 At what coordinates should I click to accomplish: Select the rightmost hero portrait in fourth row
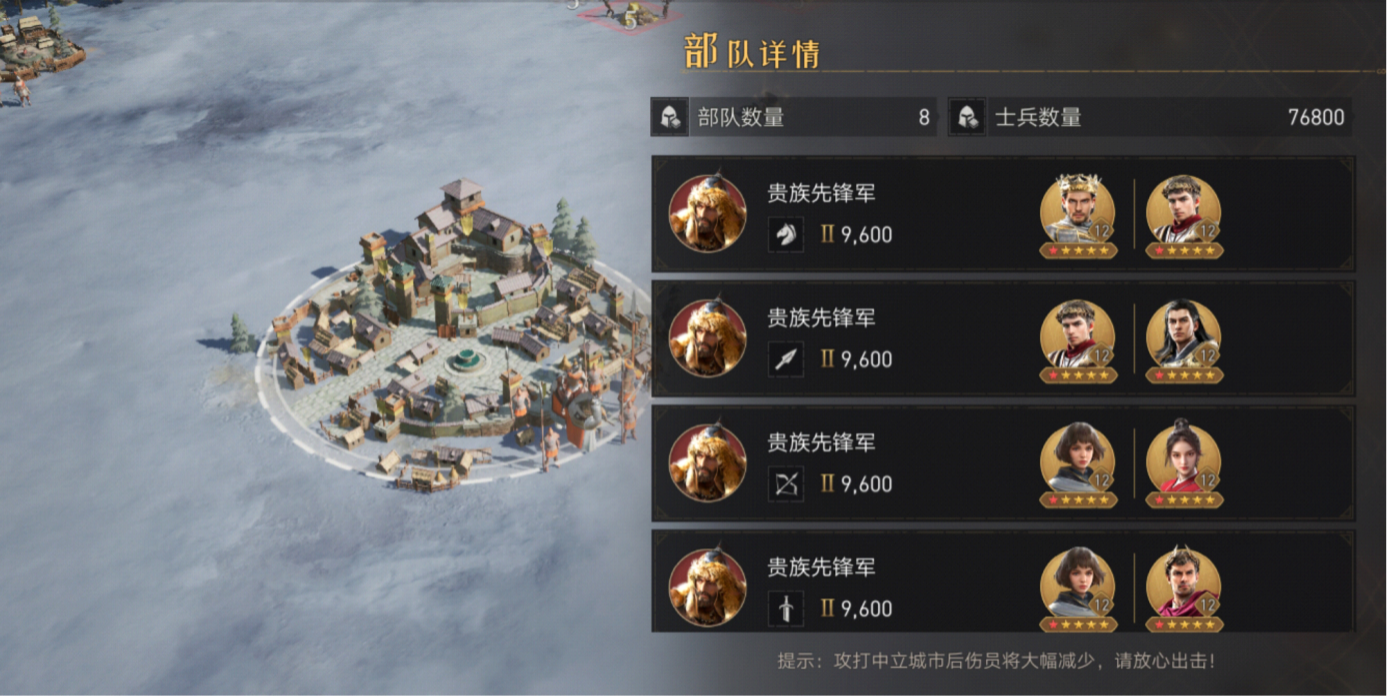(x=1184, y=590)
